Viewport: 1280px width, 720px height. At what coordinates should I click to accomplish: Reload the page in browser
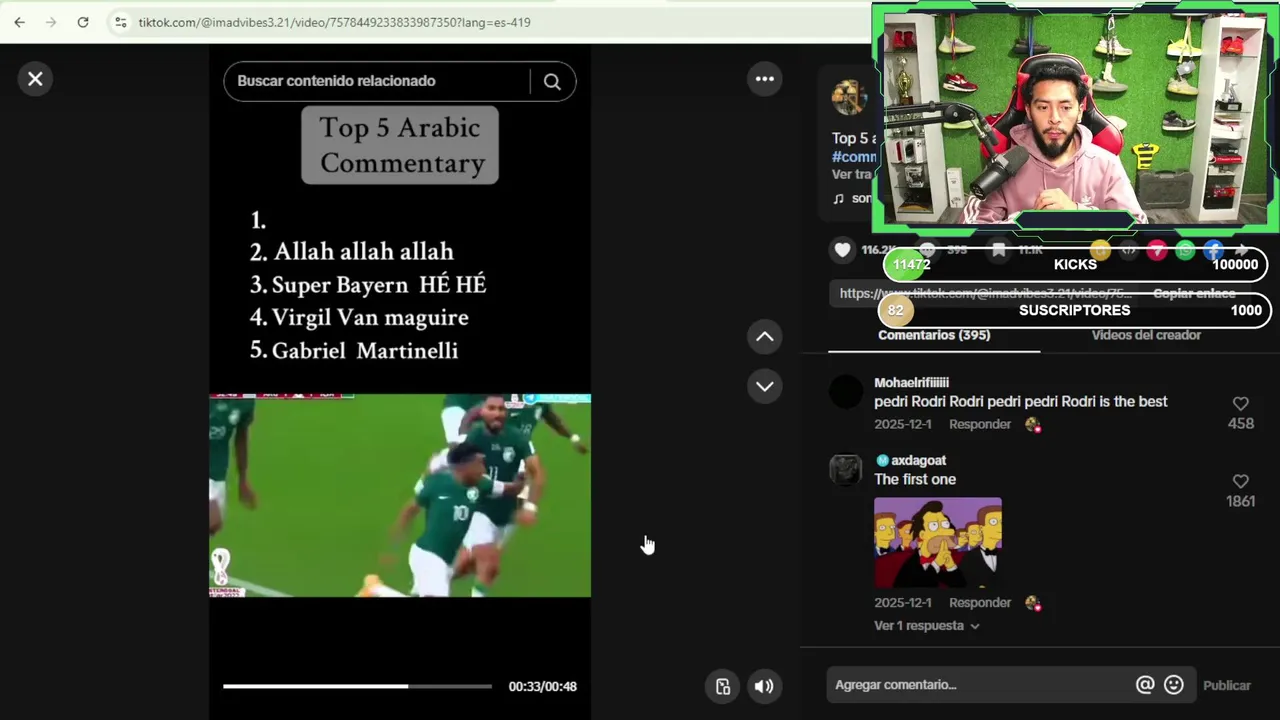(x=83, y=22)
